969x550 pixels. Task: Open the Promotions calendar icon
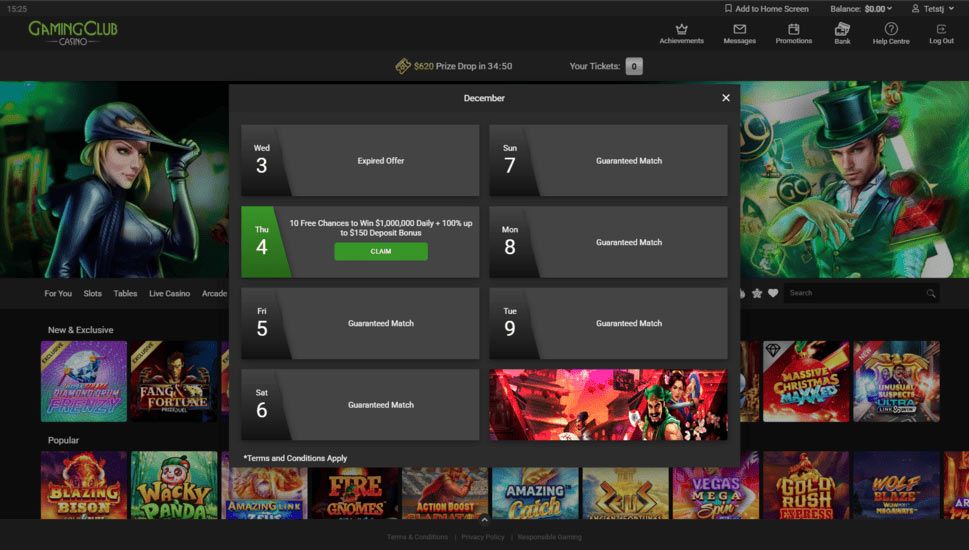click(x=793, y=29)
